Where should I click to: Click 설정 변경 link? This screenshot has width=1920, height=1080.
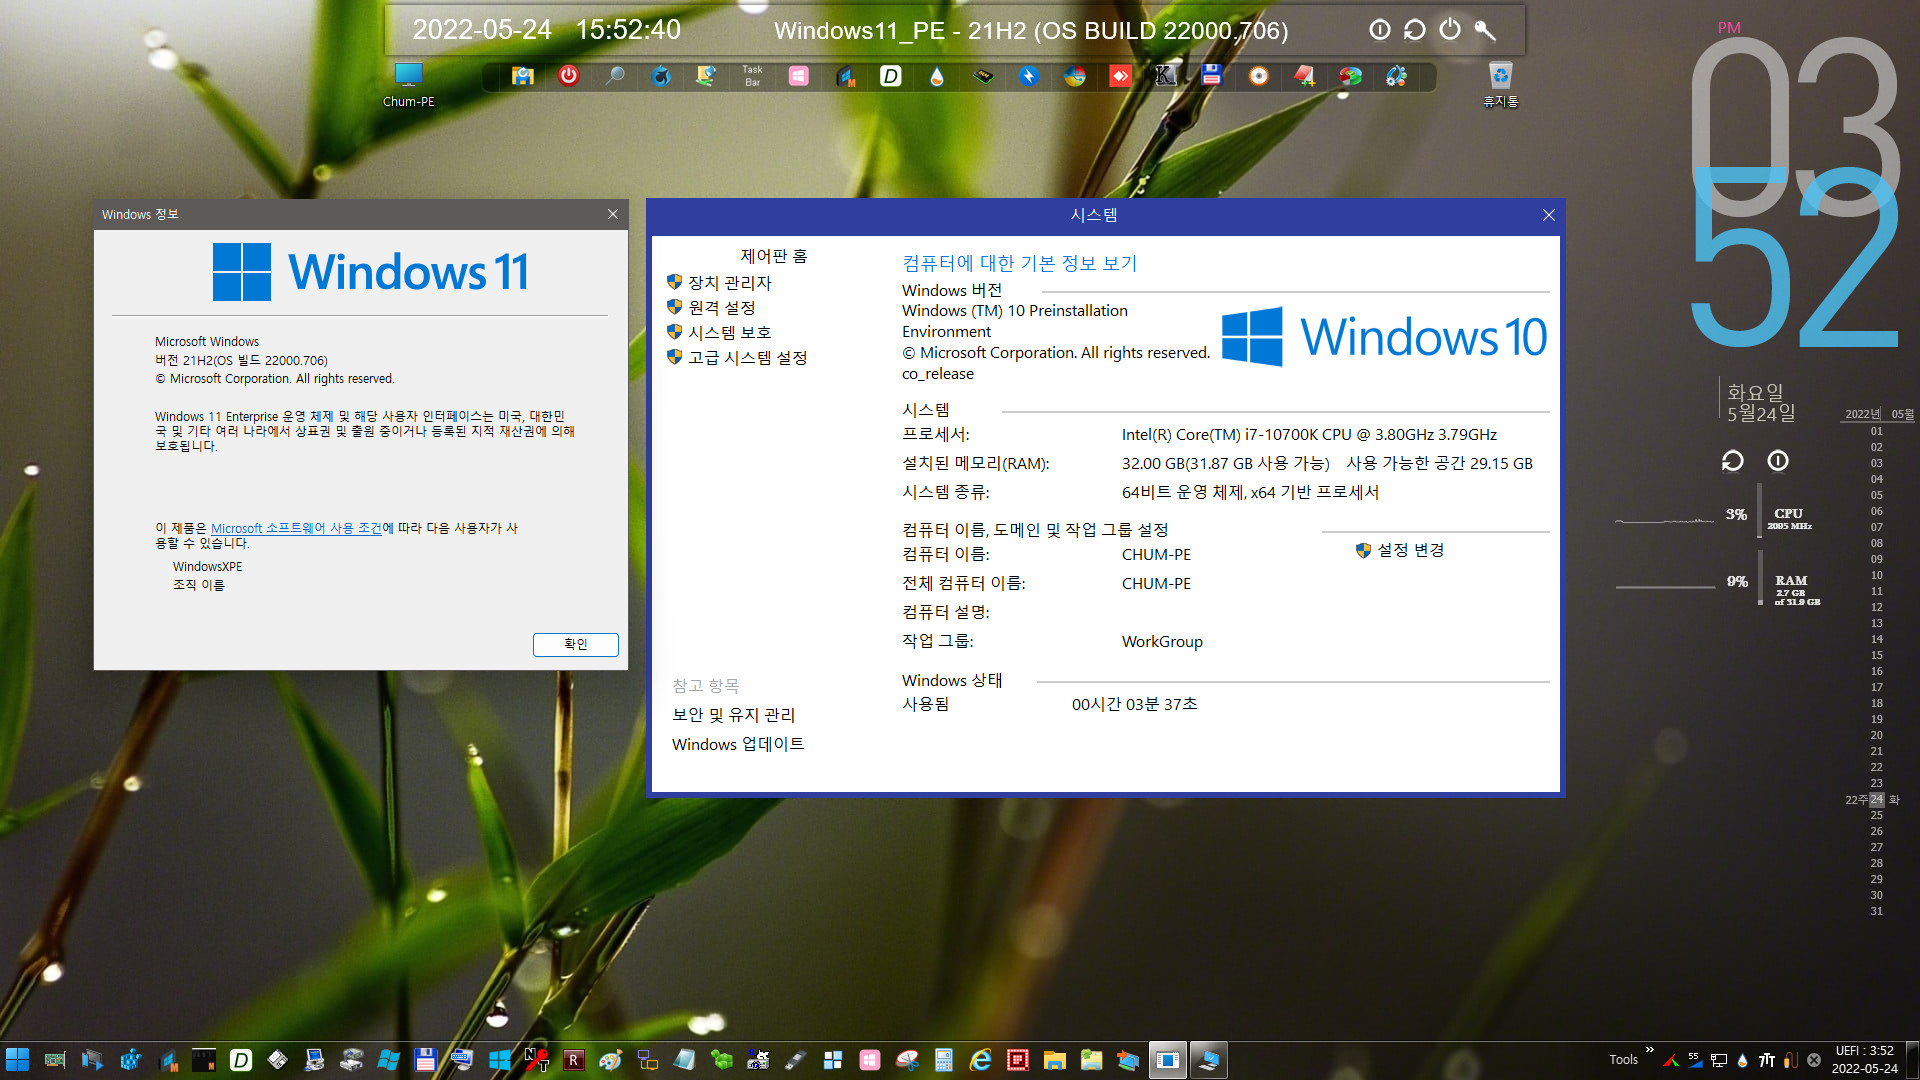[x=1410, y=550]
